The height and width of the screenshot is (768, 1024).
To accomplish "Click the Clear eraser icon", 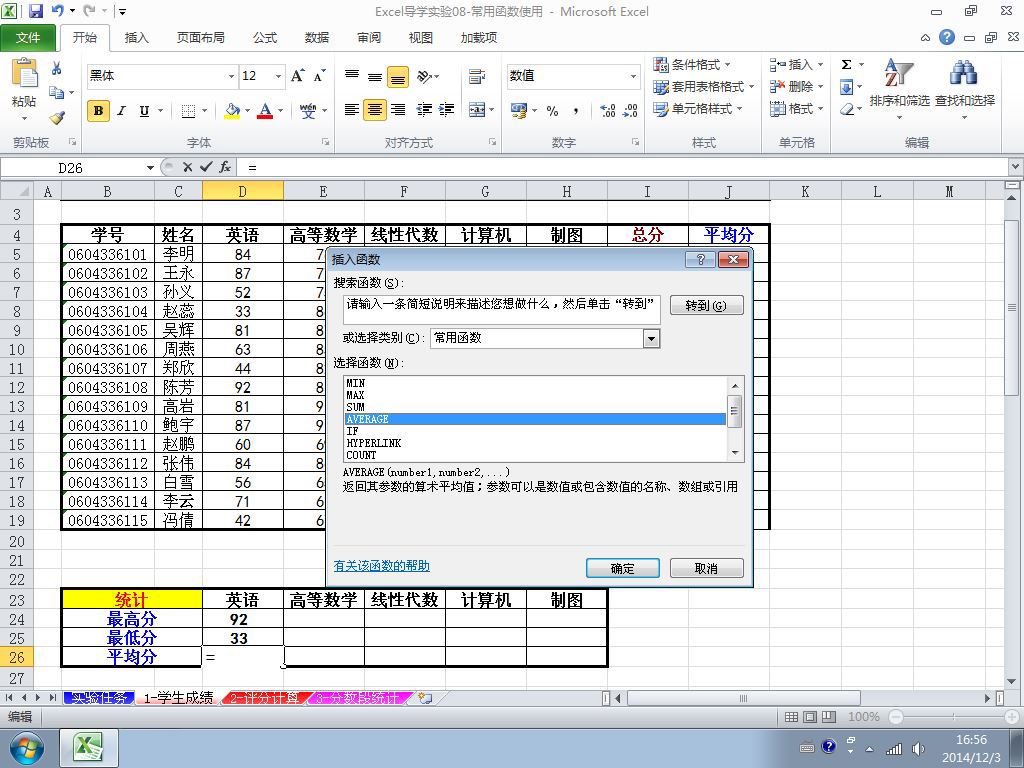I will click(x=846, y=109).
